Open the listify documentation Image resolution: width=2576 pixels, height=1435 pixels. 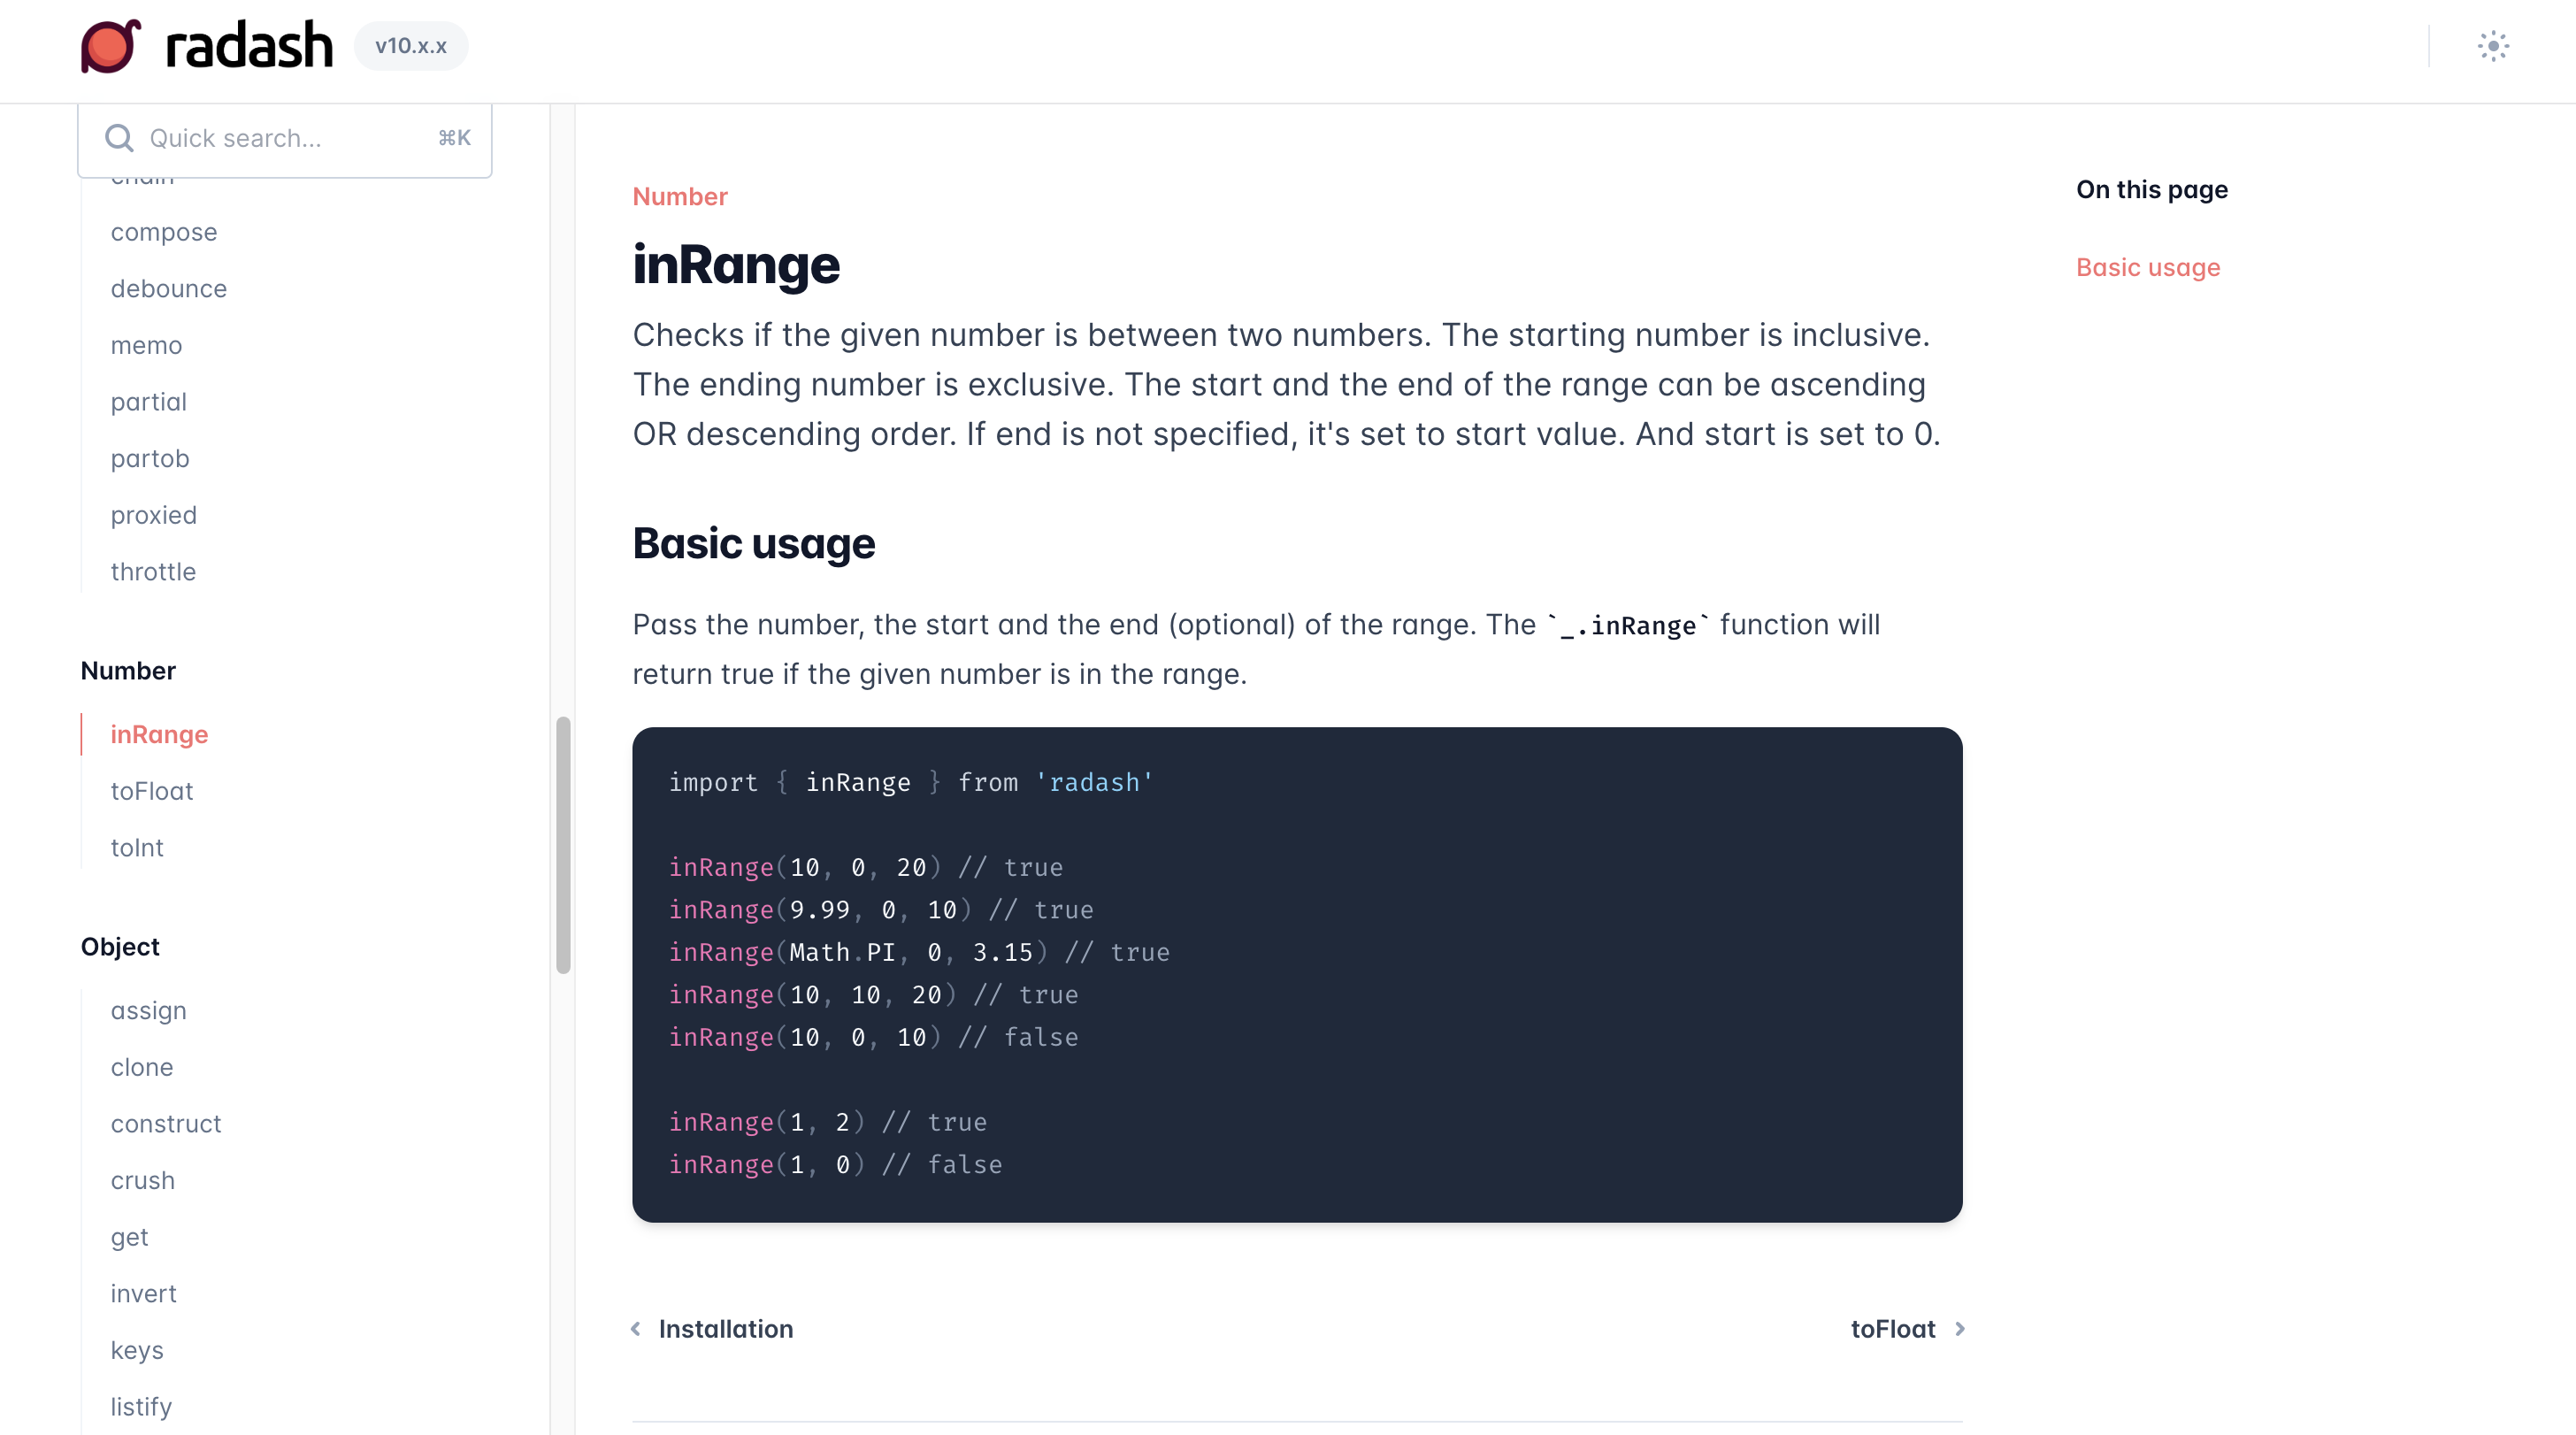[141, 1406]
